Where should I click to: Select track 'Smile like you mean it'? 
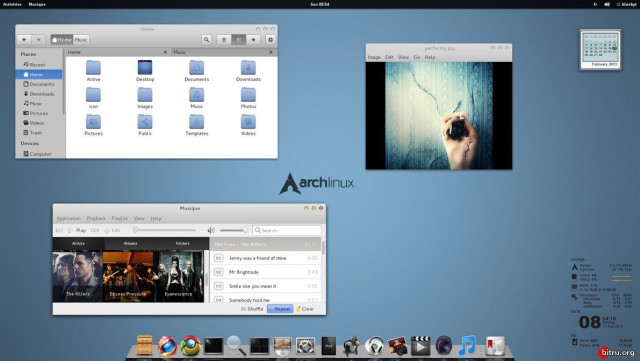point(266,286)
